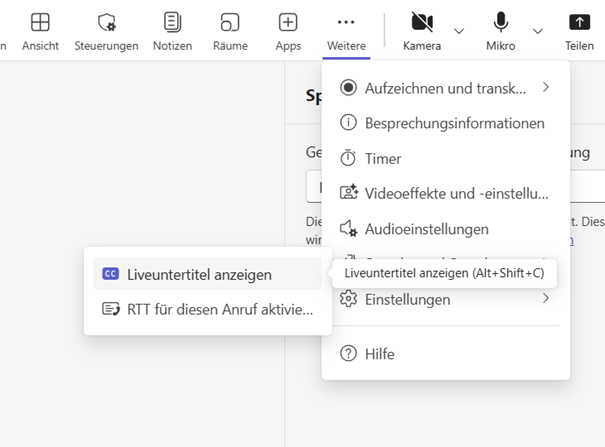Click the info icon beside Besprechungsinformationen
Viewport: 605px width, 447px height.
coord(348,123)
